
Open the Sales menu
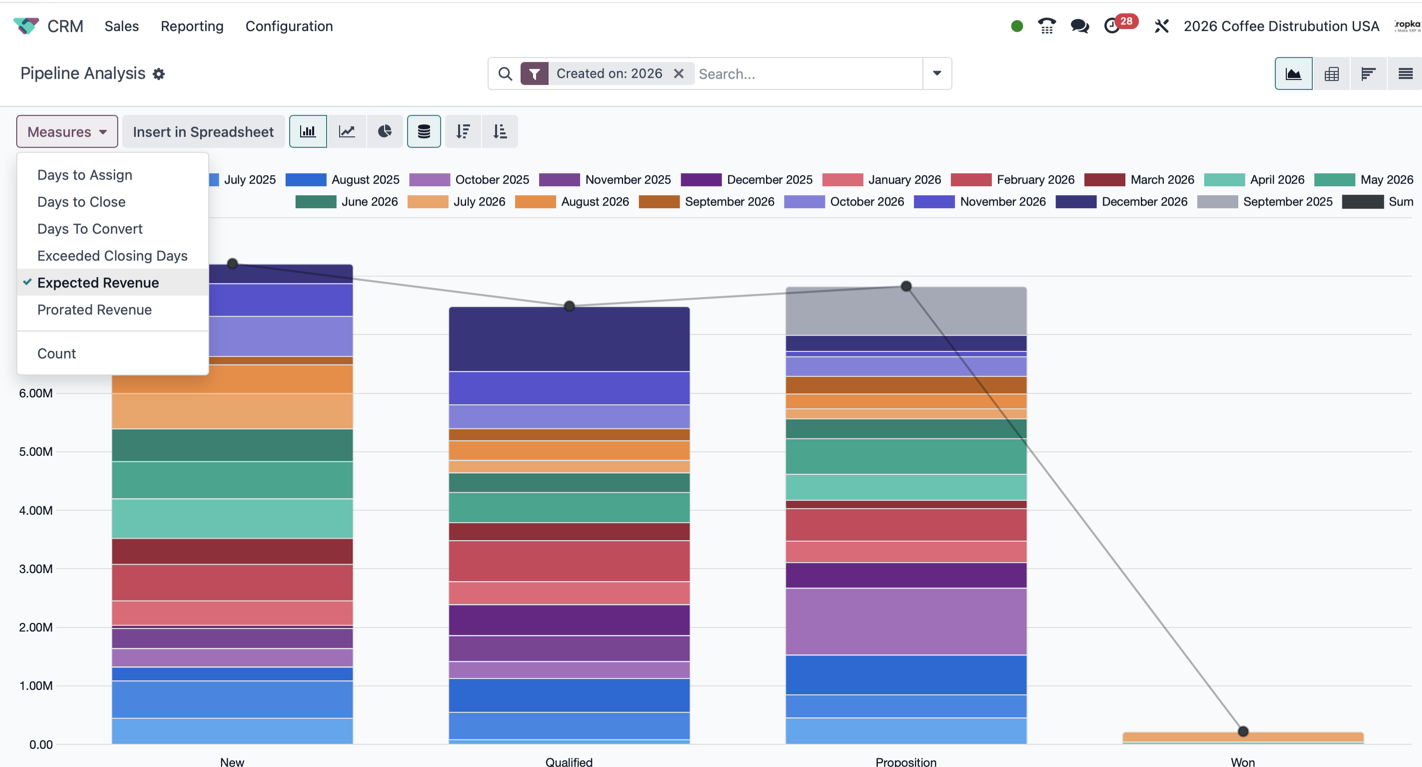pos(121,26)
